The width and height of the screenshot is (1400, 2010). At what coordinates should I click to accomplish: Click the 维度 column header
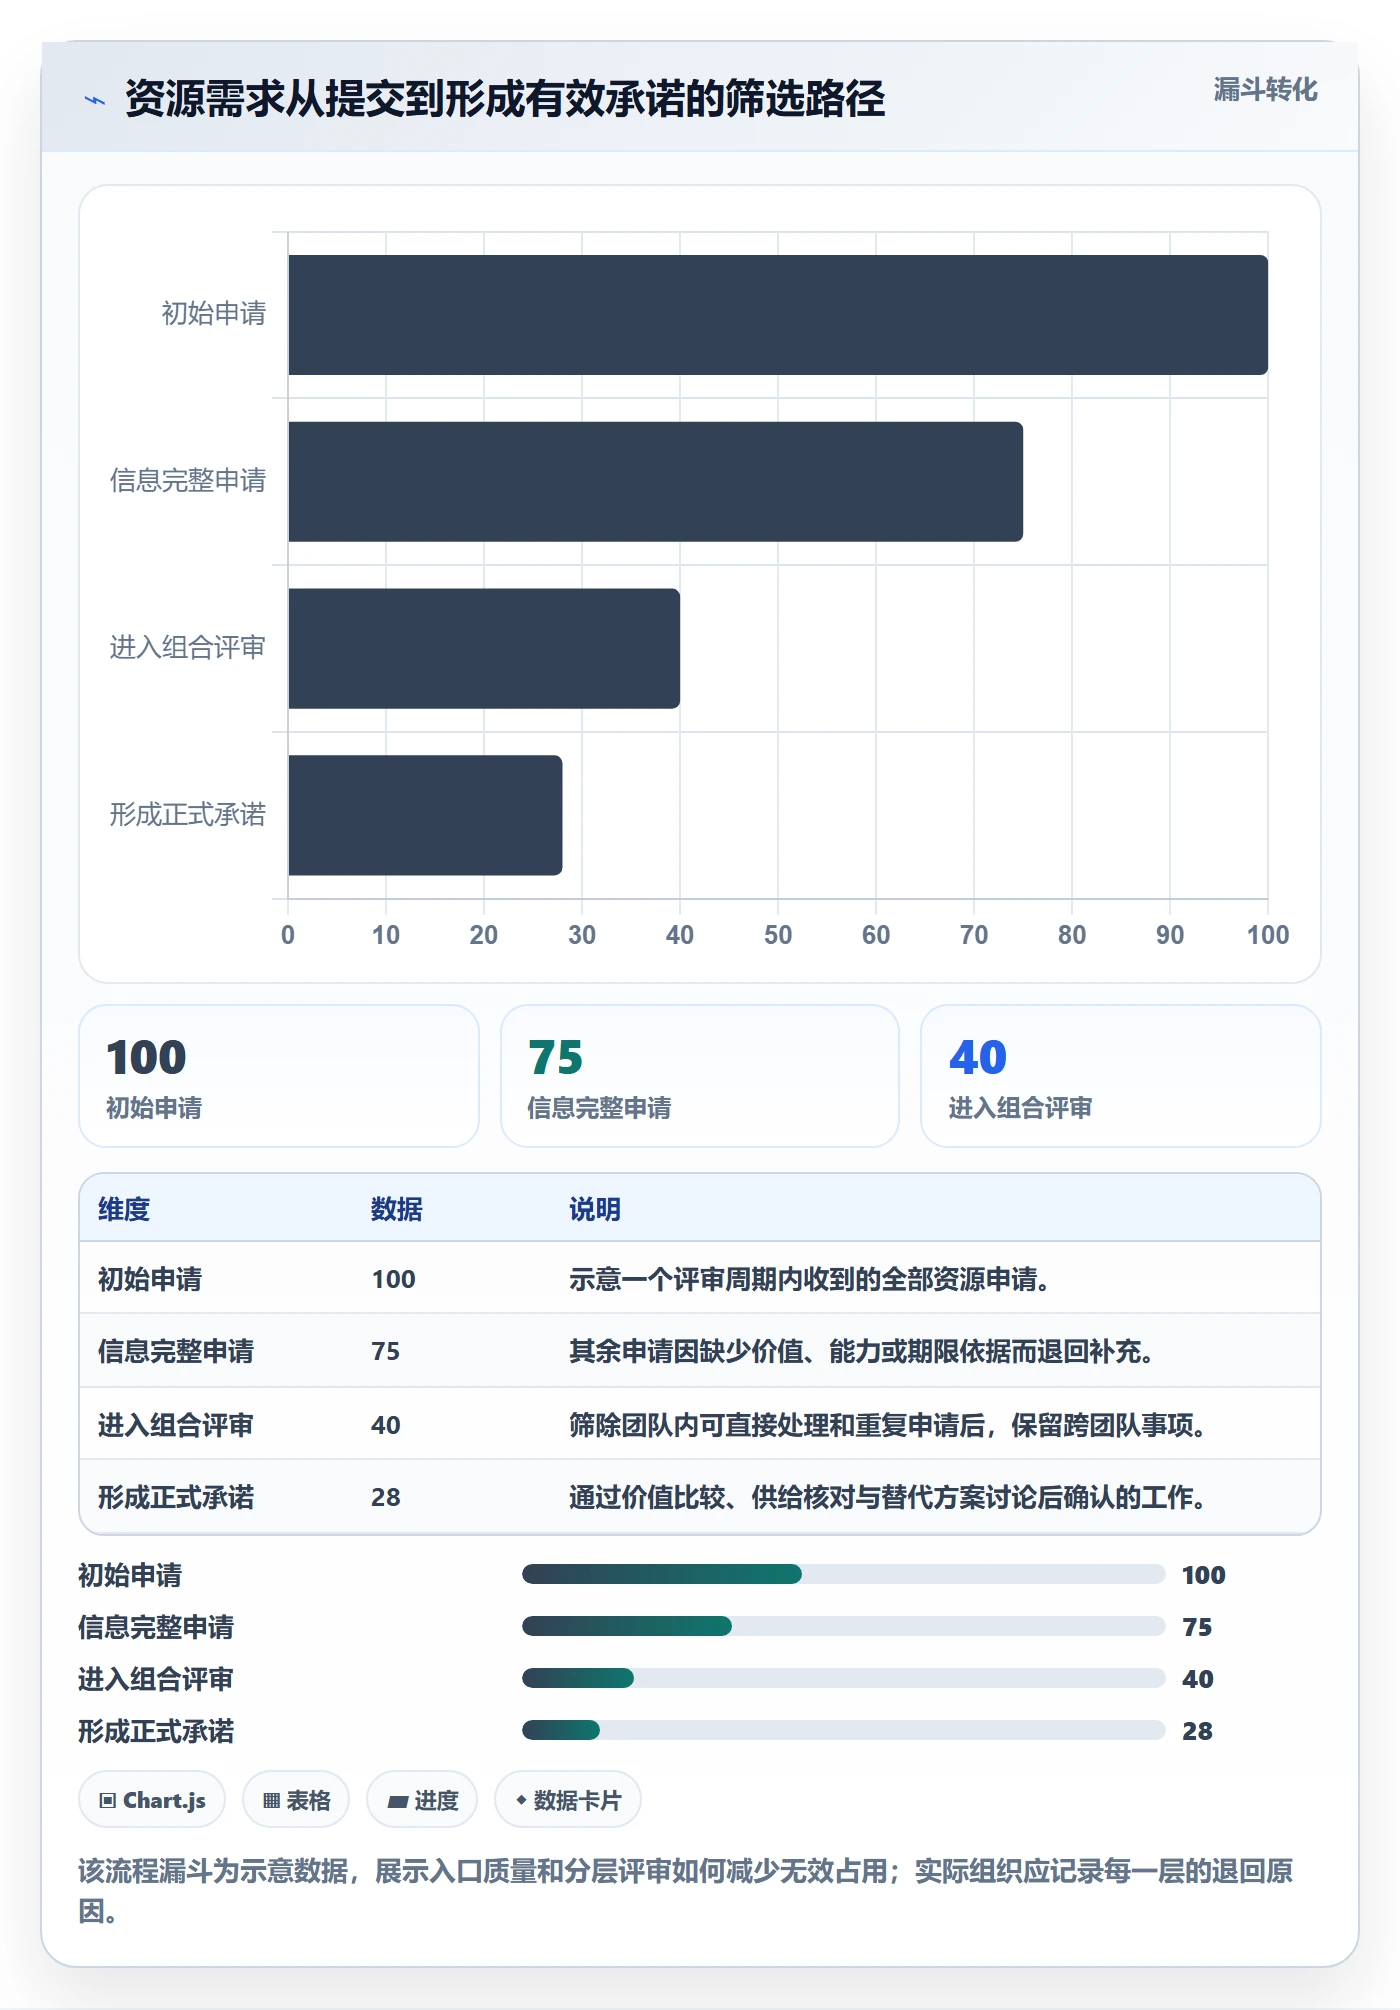pyautogui.click(x=124, y=1209)
